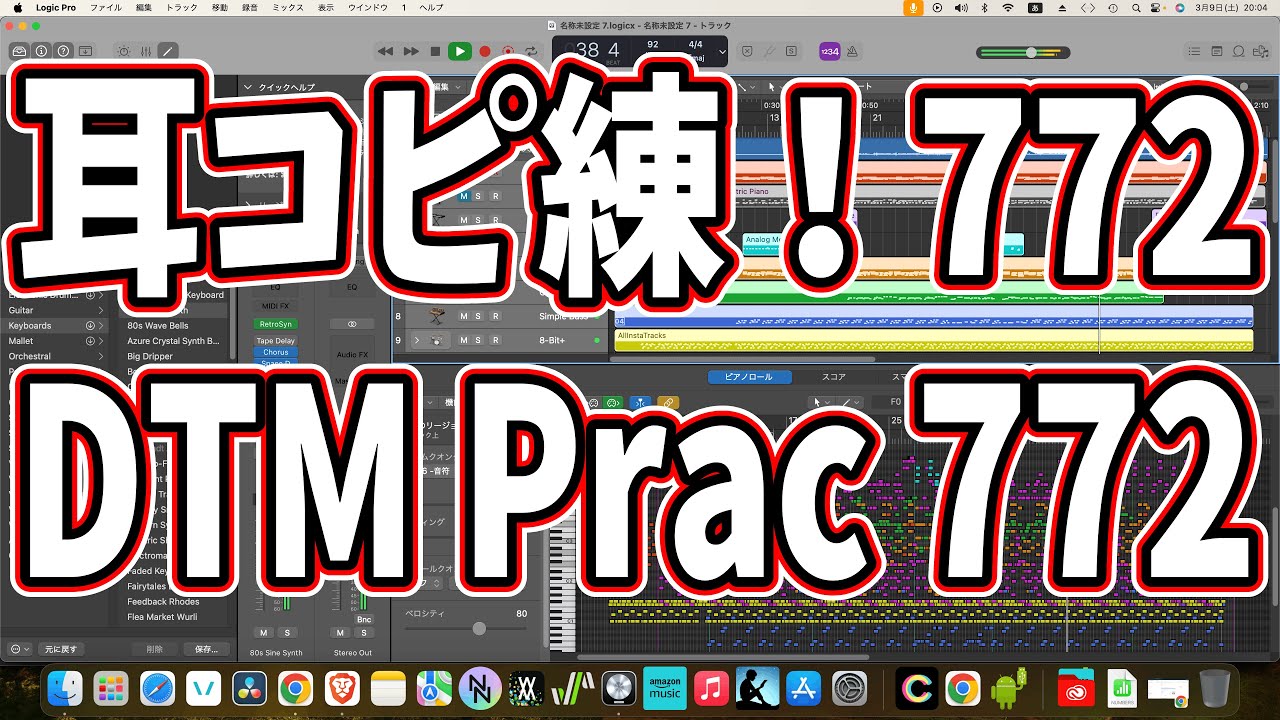Open the Browsers media icon
Screen dimensions: 1280x720
(x=1261, y=51)
